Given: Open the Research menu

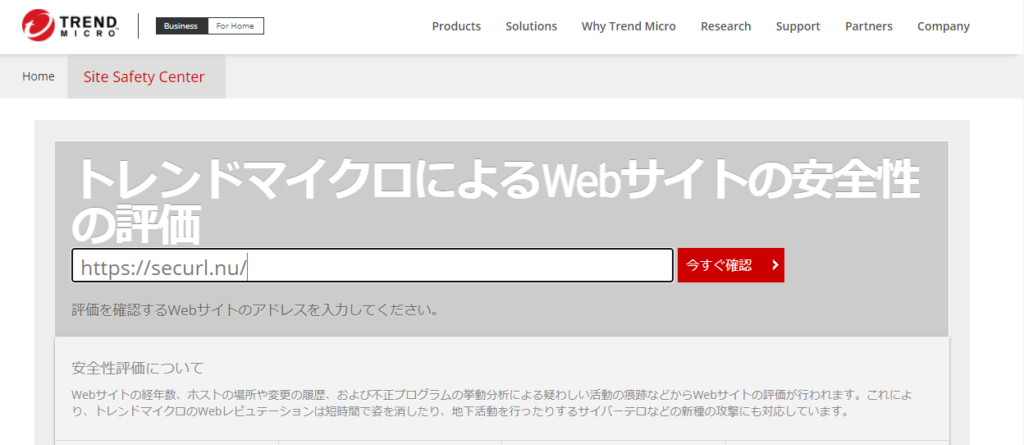Looking at the screenshot, I should 726,26.
